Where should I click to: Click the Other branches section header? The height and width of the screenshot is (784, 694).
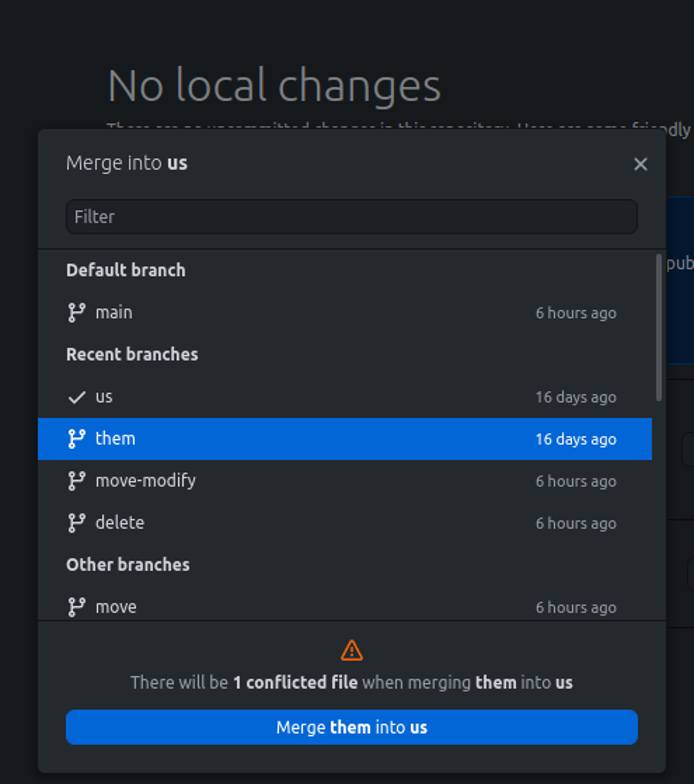pyautogui.click(x=128, y=565)
